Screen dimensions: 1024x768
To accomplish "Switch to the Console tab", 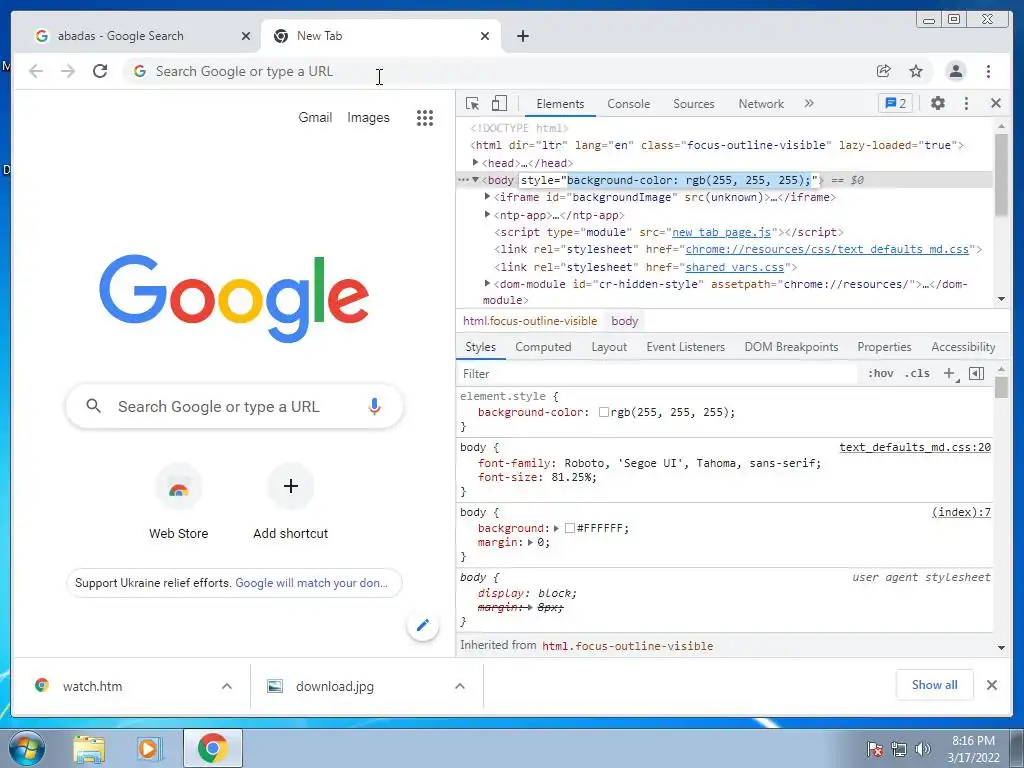I will (628, 104).
